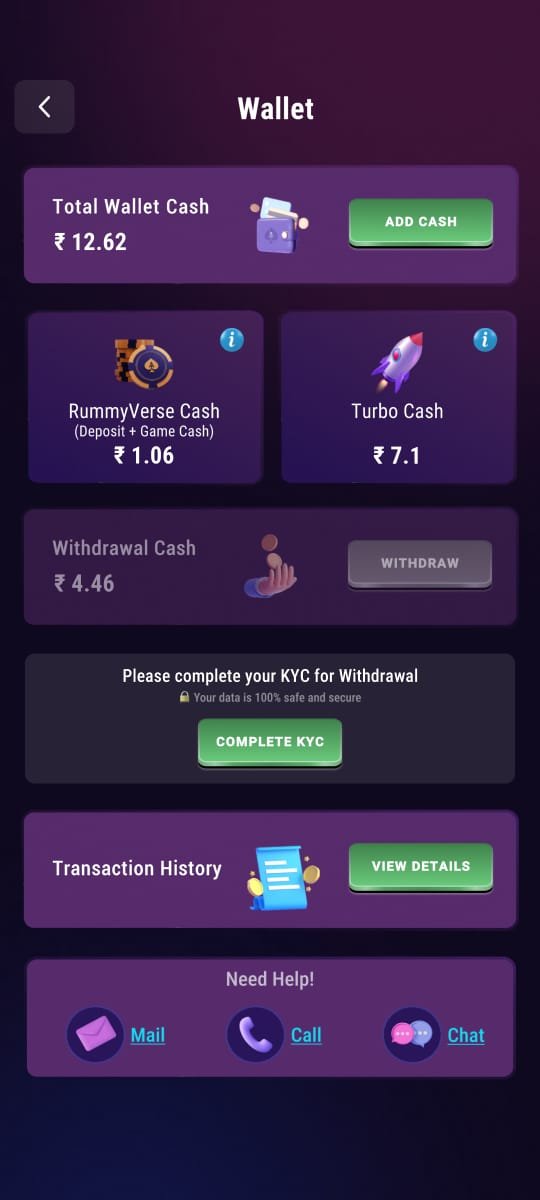
Task: Tap the wallet illustration icon
Action: pos(279,224)
